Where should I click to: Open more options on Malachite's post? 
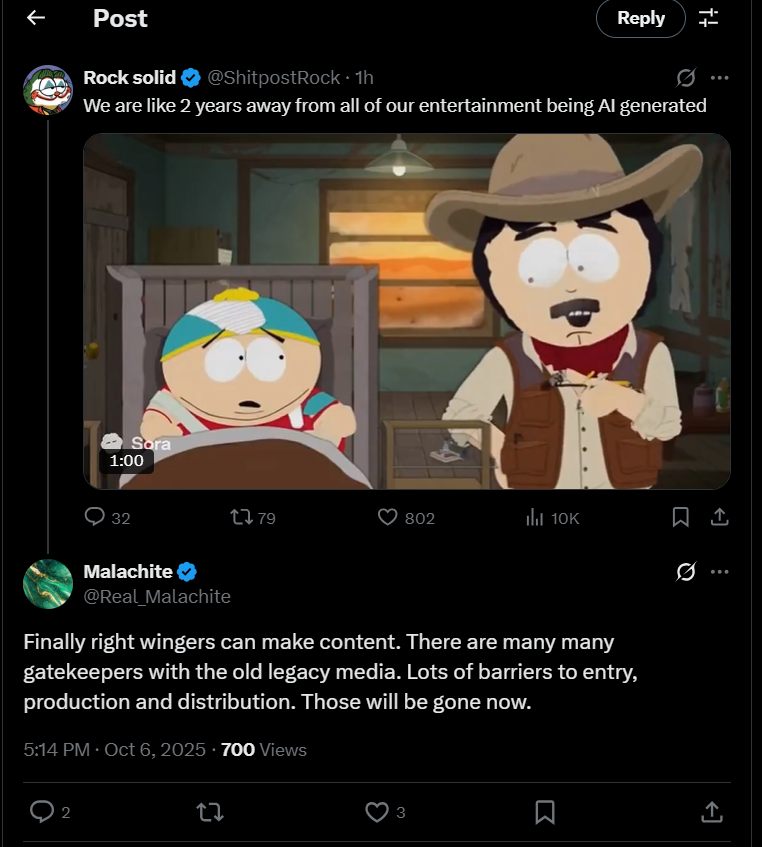[x=719, y=572]
